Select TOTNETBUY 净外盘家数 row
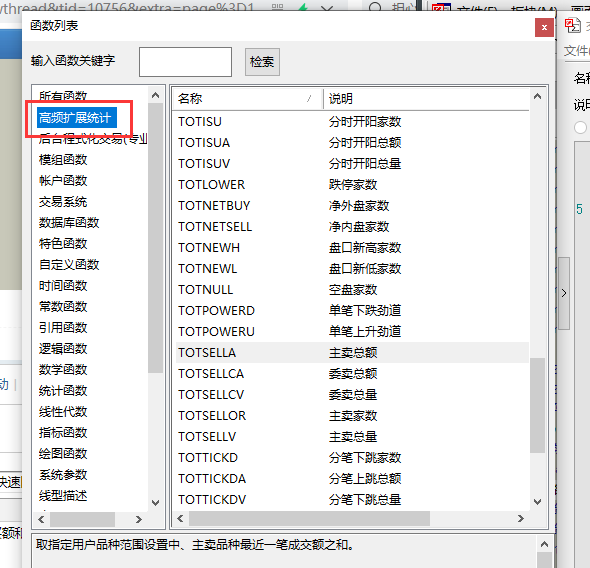This screenshot has height=568, width=590. tap(352, 206)
